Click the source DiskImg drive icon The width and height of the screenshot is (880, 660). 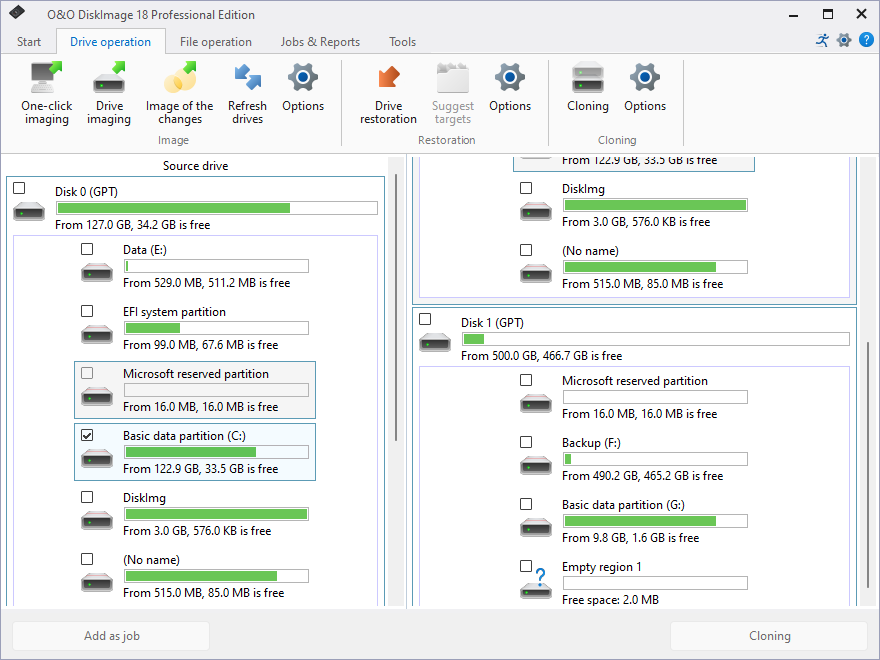pos(97,520)
